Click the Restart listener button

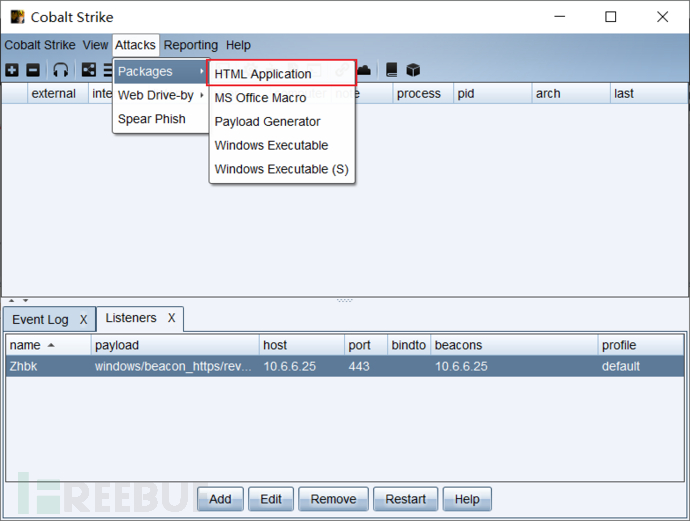coord(405,499)
